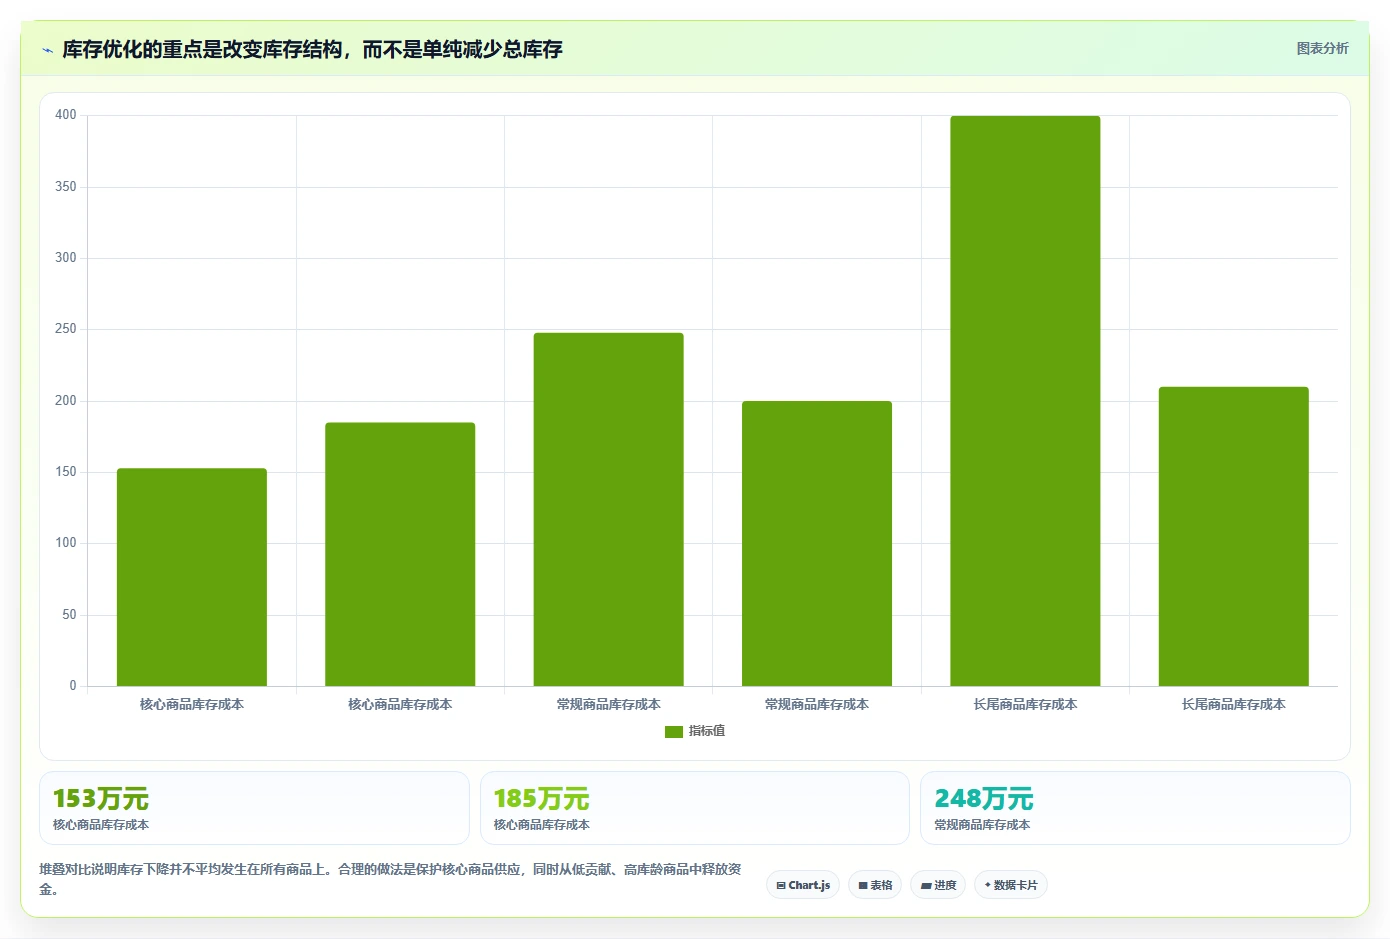The height and width of the screenshot is (939, 1390).
Task: Click the 核心商品库存成本 caption under 153万元
Action: (x=101, y=825)
